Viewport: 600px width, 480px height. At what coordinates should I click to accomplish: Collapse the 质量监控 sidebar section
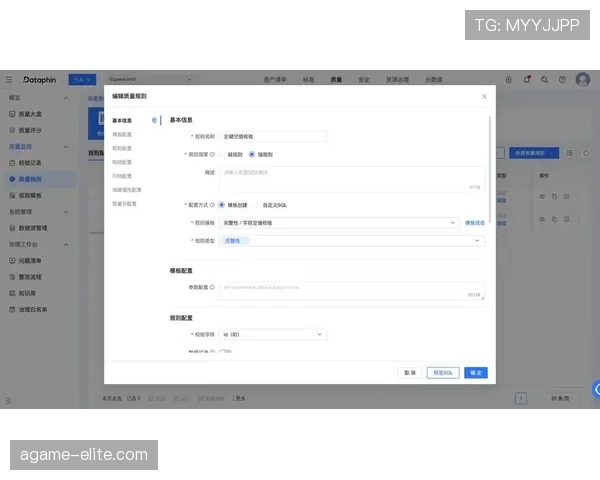coord(66,147)
